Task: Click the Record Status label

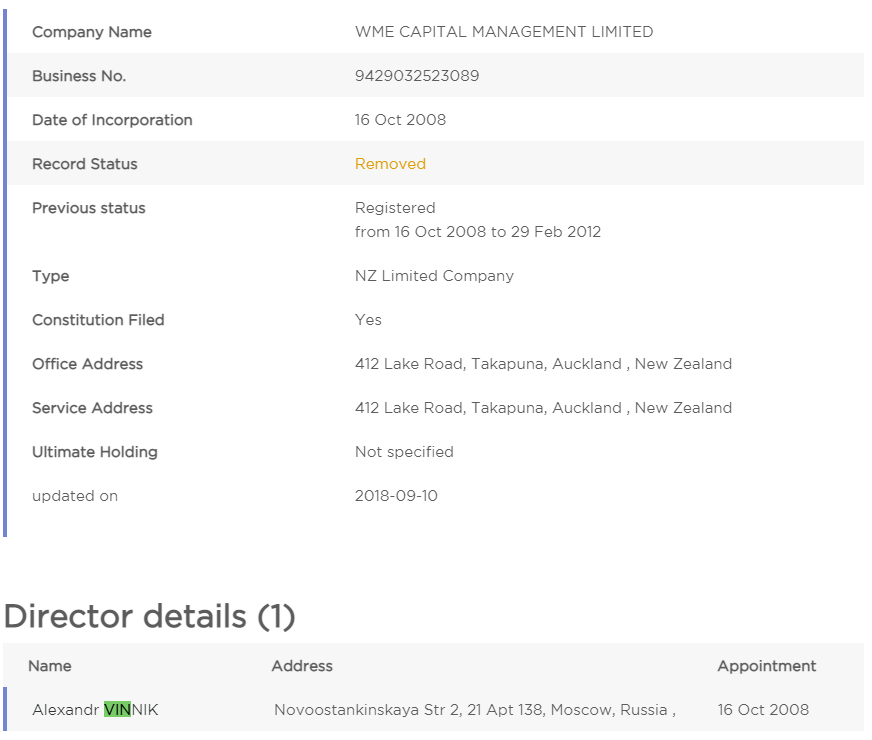Action: coord(85,164)
